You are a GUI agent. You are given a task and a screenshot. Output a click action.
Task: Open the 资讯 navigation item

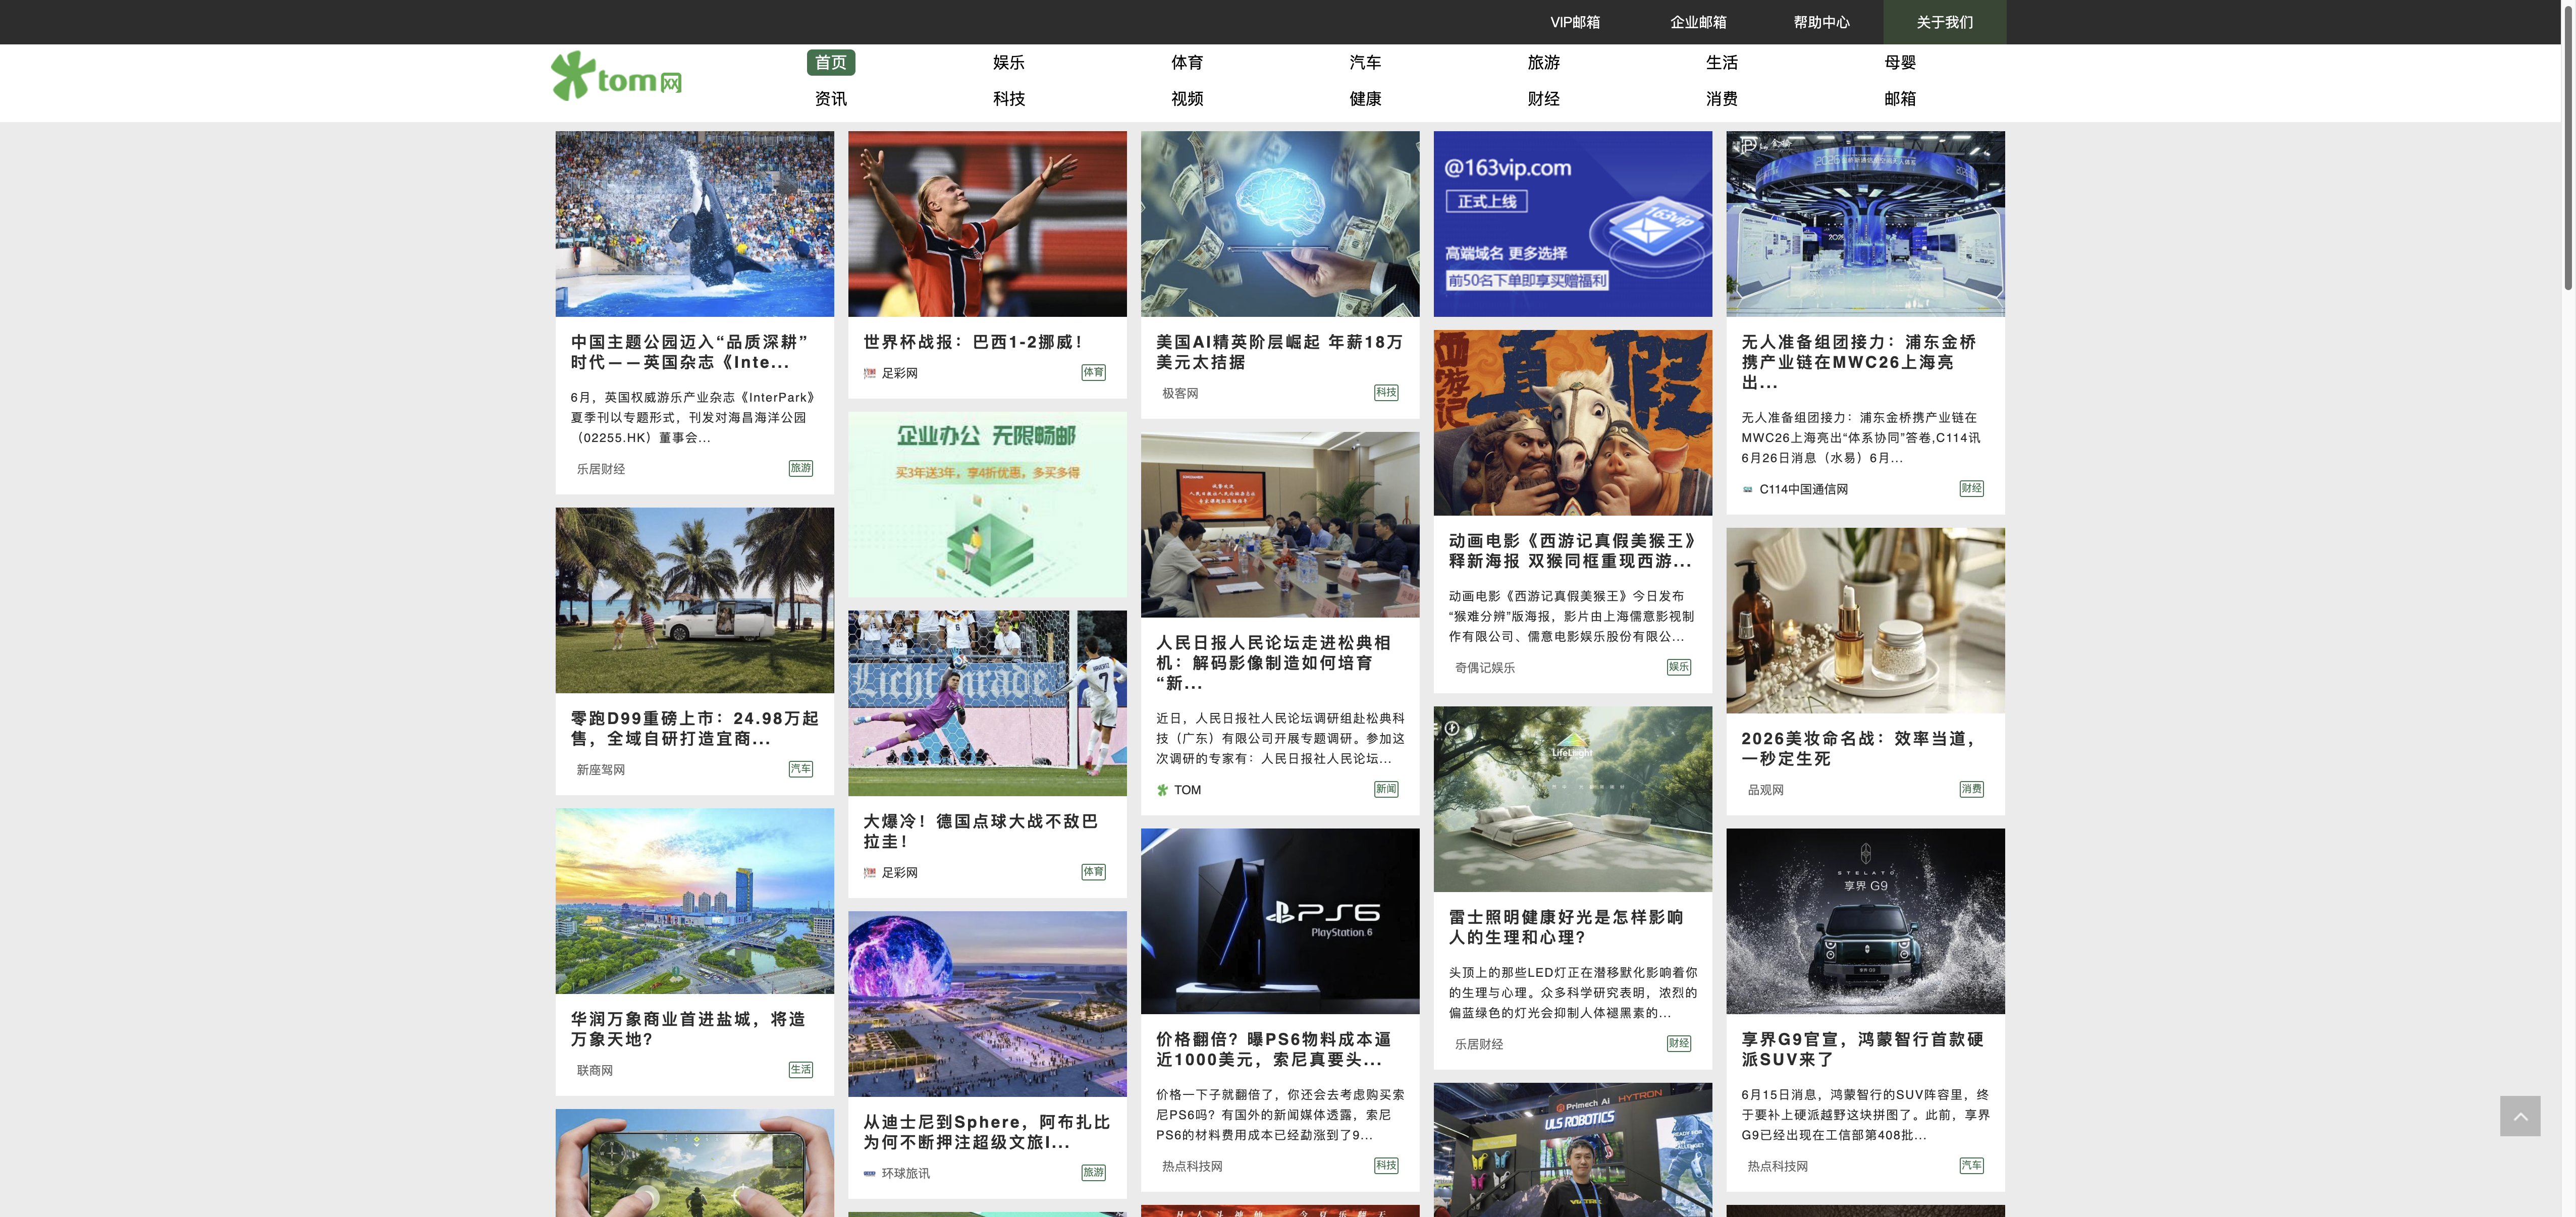[830, 98]
